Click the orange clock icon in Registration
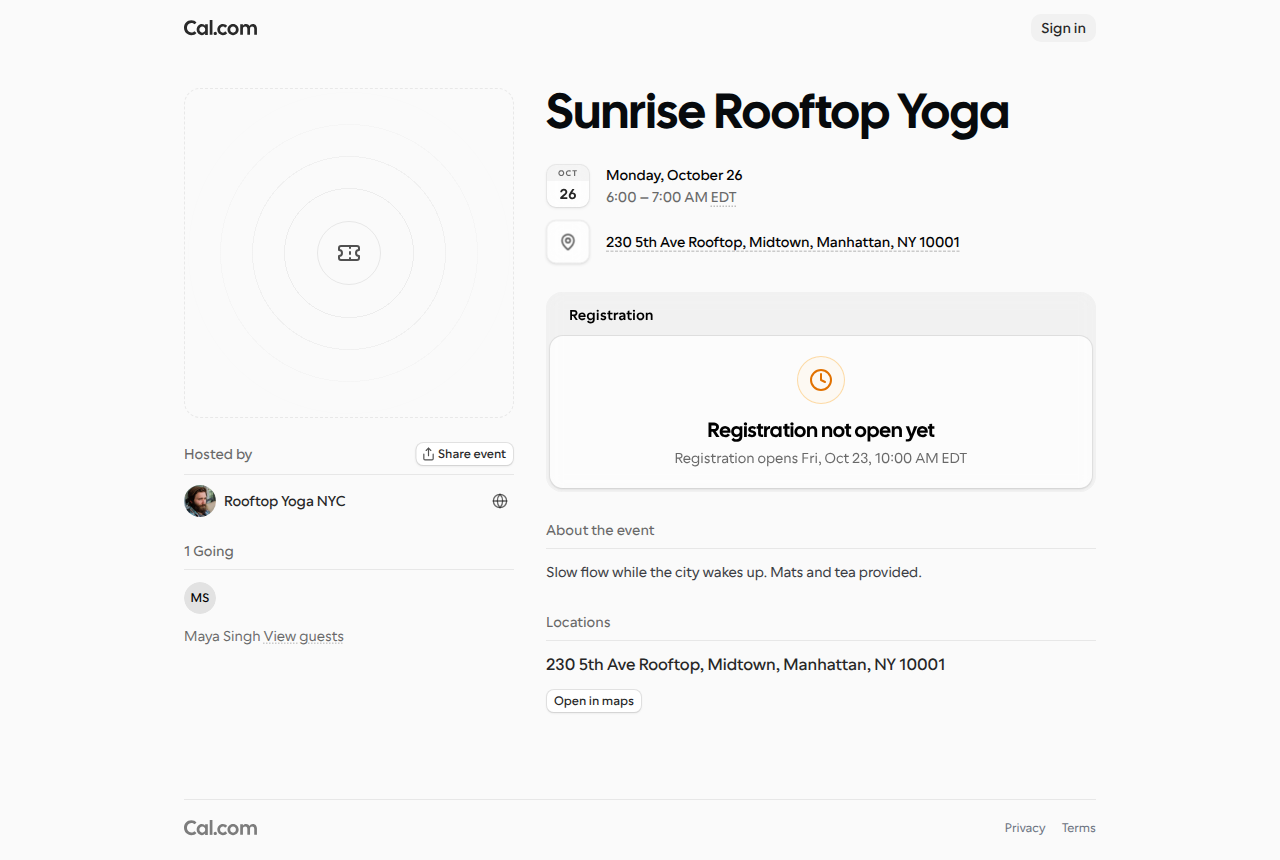This screenshot has height=860, width=1280. [821, 380]
